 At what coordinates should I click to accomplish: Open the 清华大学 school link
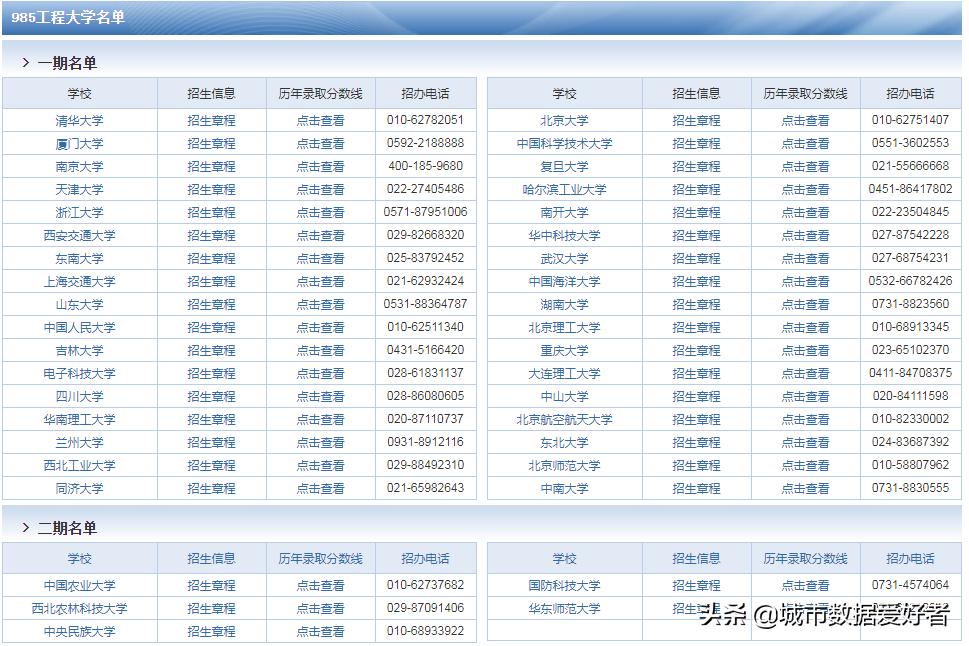[x=80, y=121]
